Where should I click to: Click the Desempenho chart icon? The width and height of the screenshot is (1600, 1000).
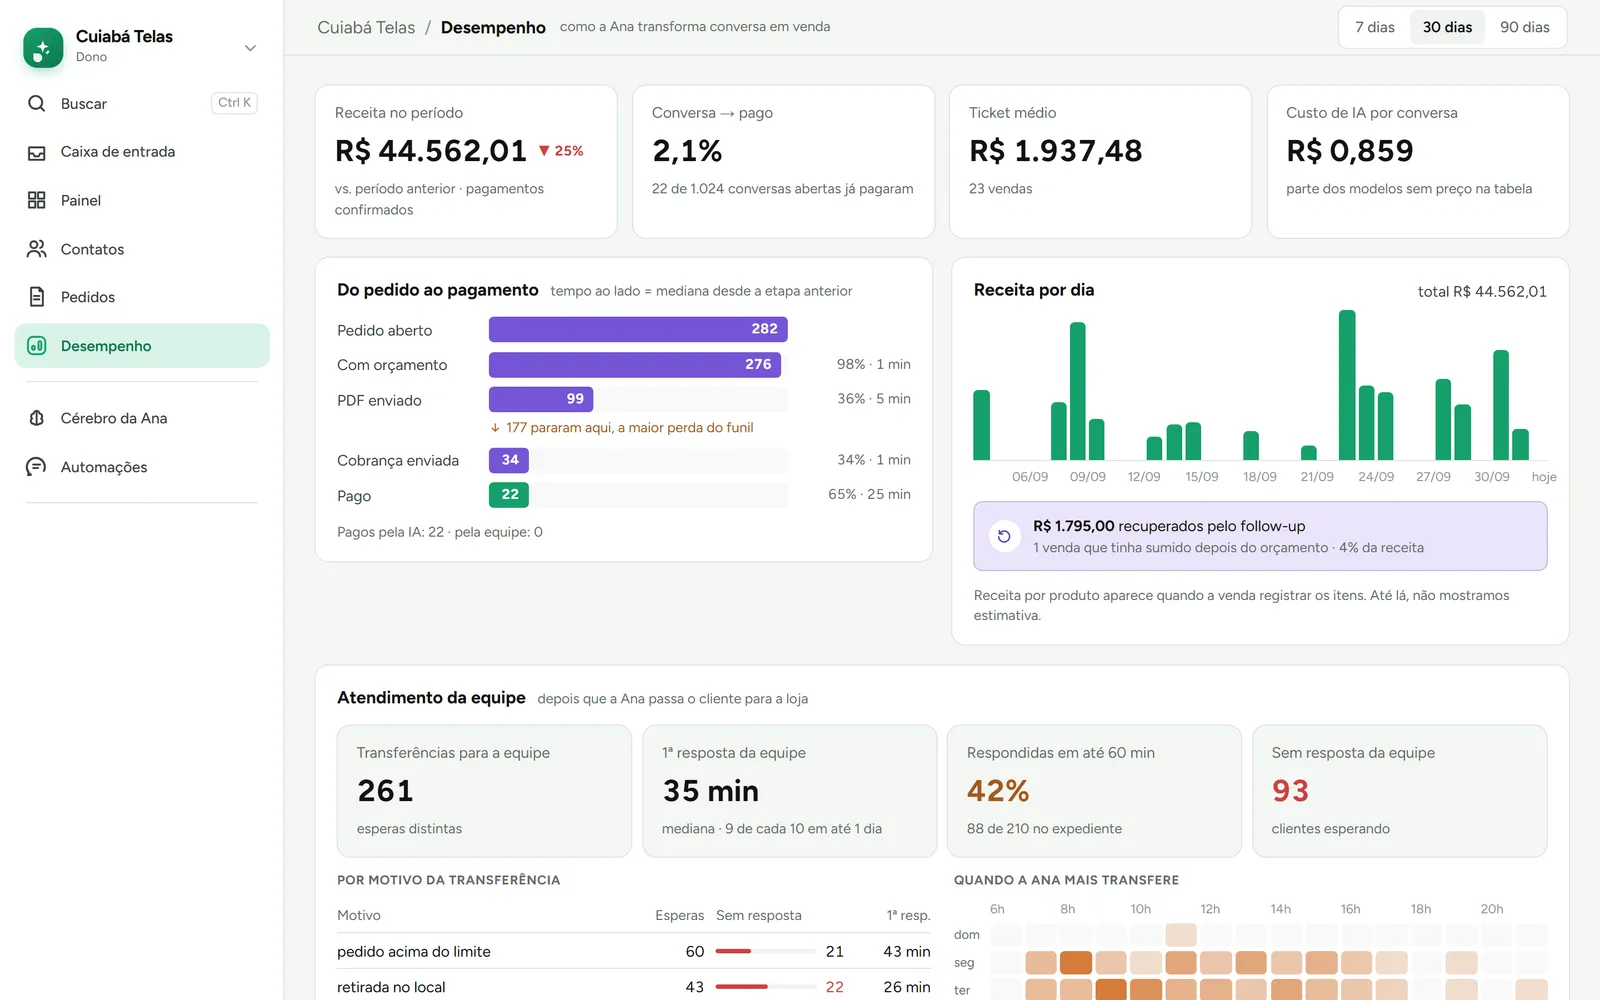[37, 346]
